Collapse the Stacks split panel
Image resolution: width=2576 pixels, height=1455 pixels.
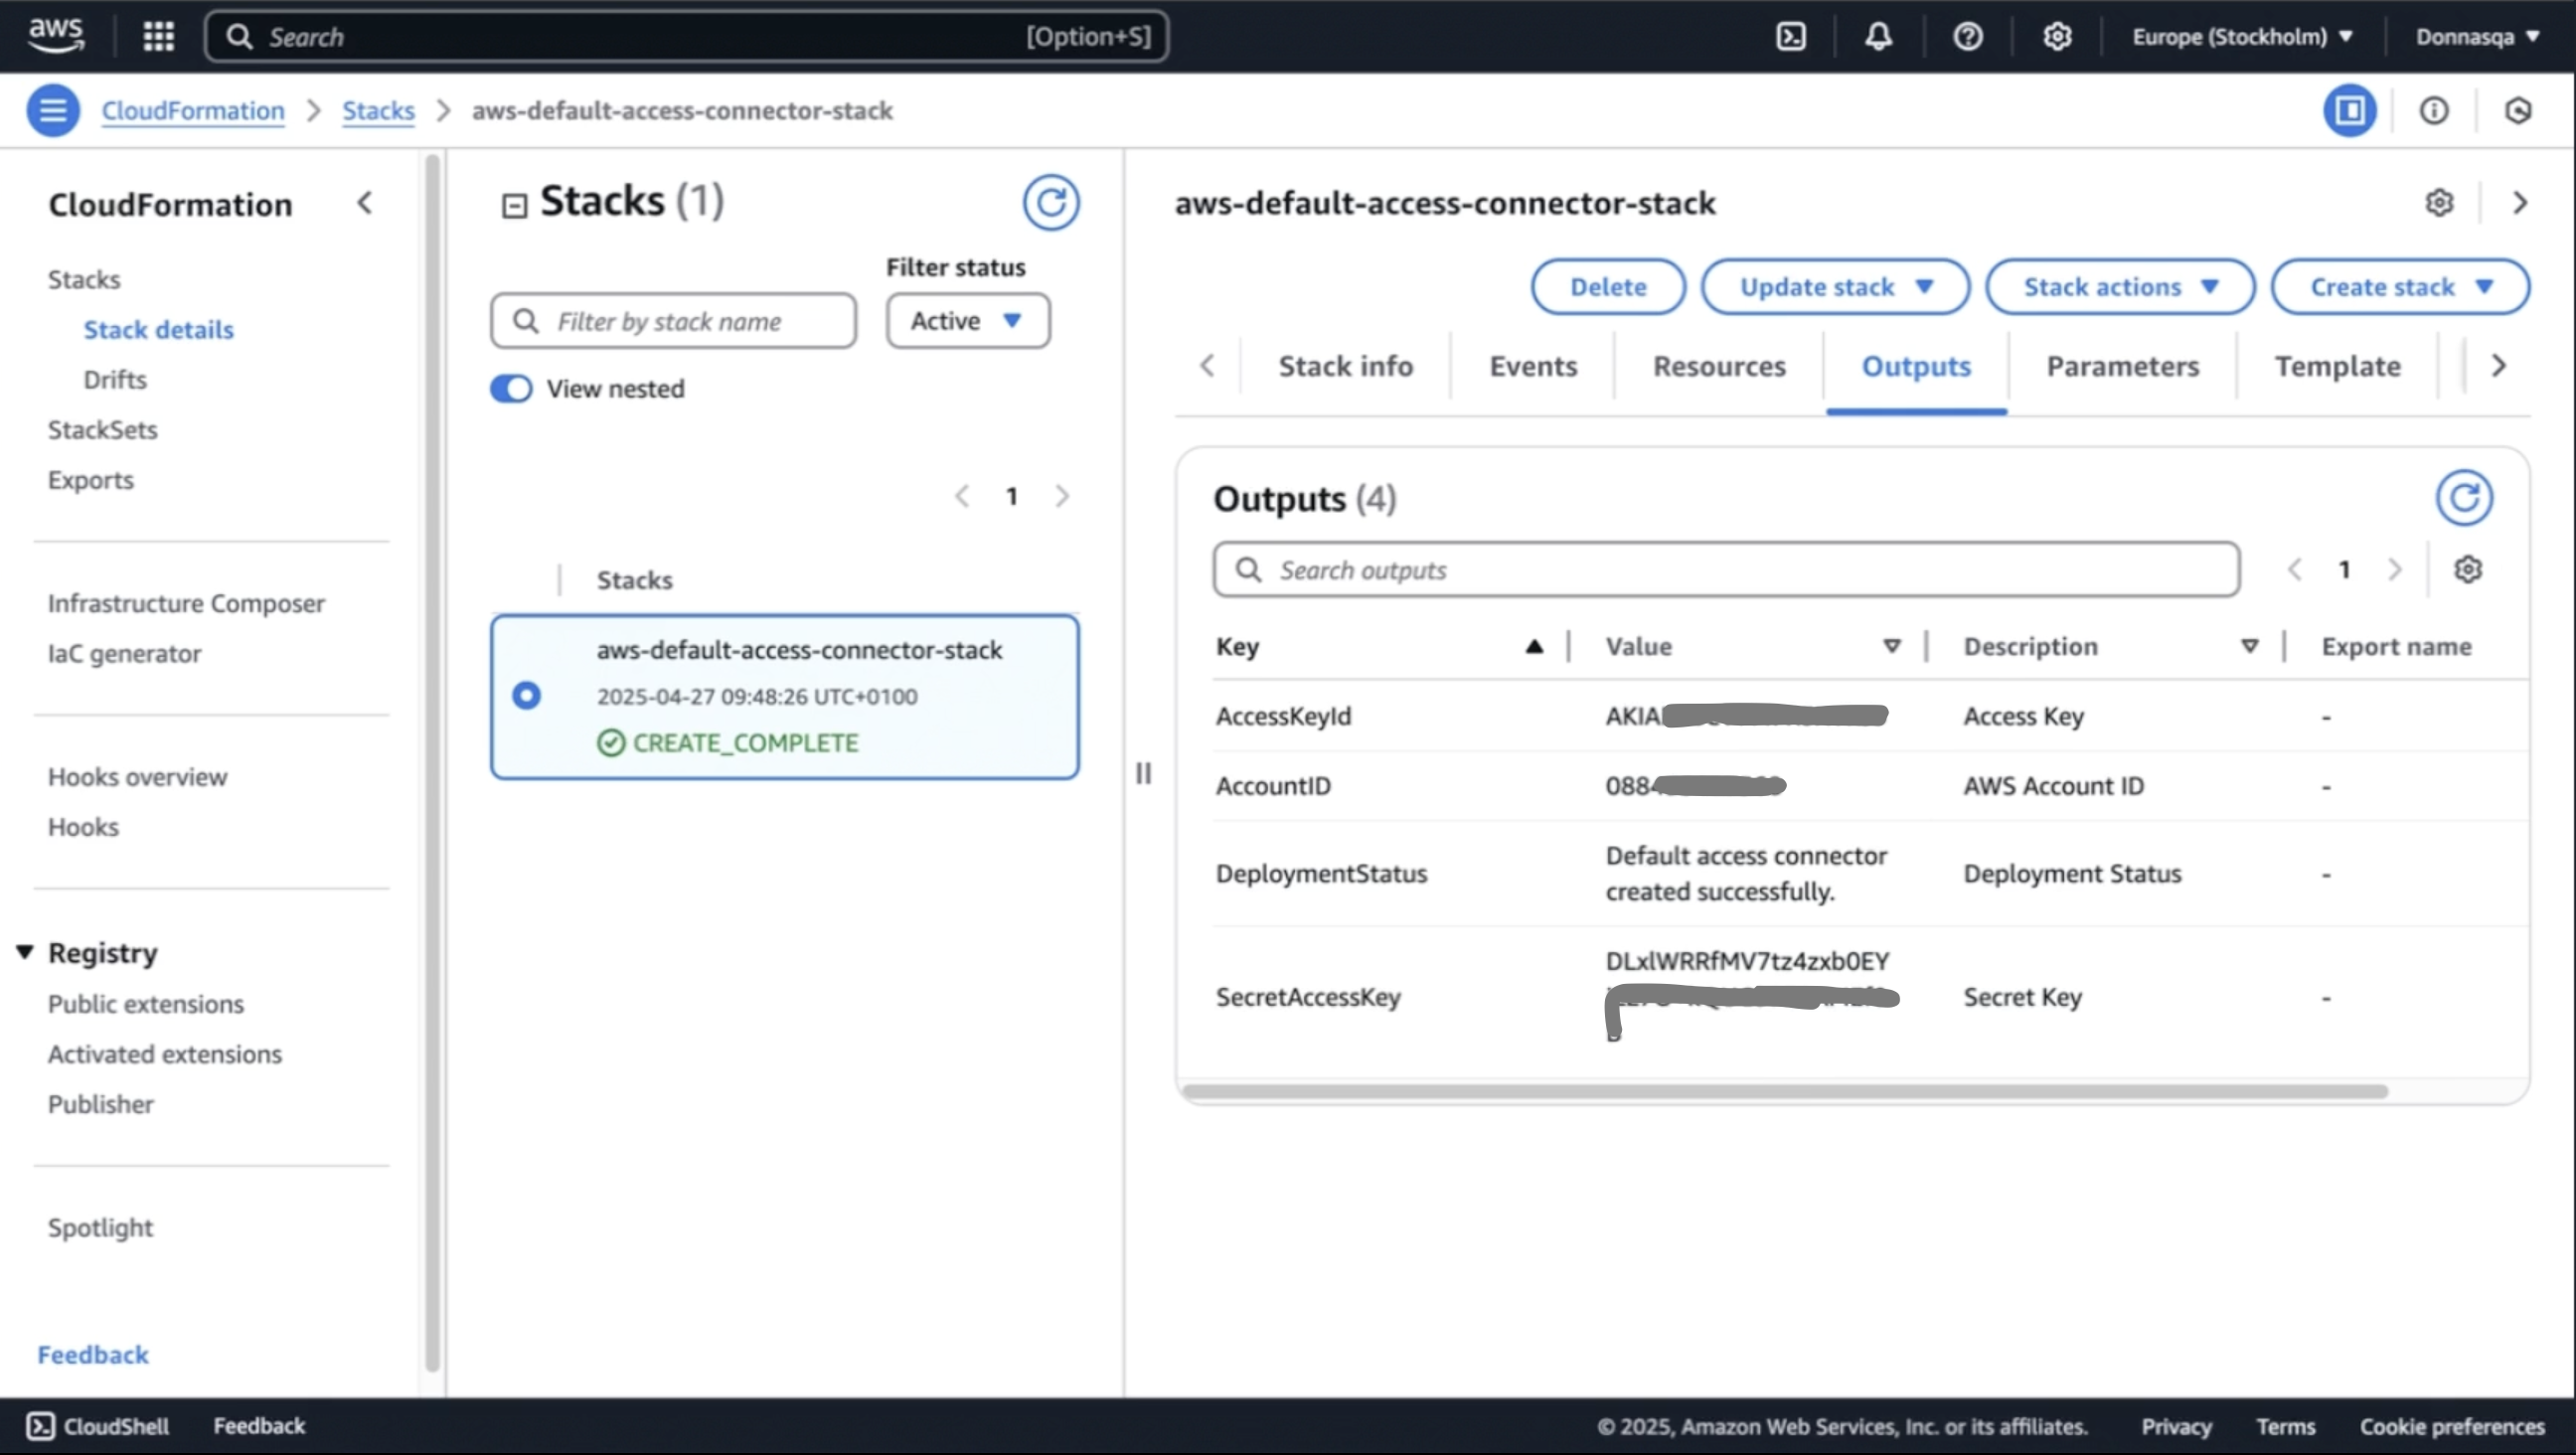click(x=514, y=205)
